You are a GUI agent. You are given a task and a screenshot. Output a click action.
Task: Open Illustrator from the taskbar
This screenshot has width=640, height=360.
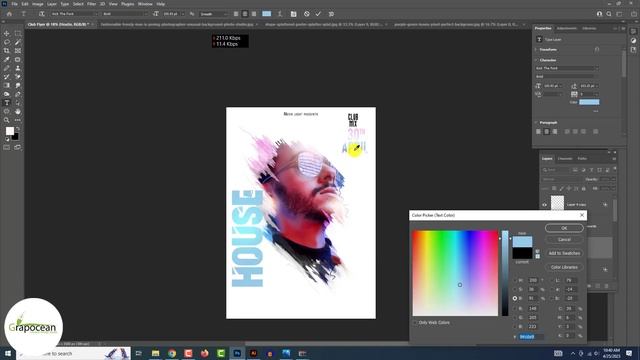coord(253,353)
